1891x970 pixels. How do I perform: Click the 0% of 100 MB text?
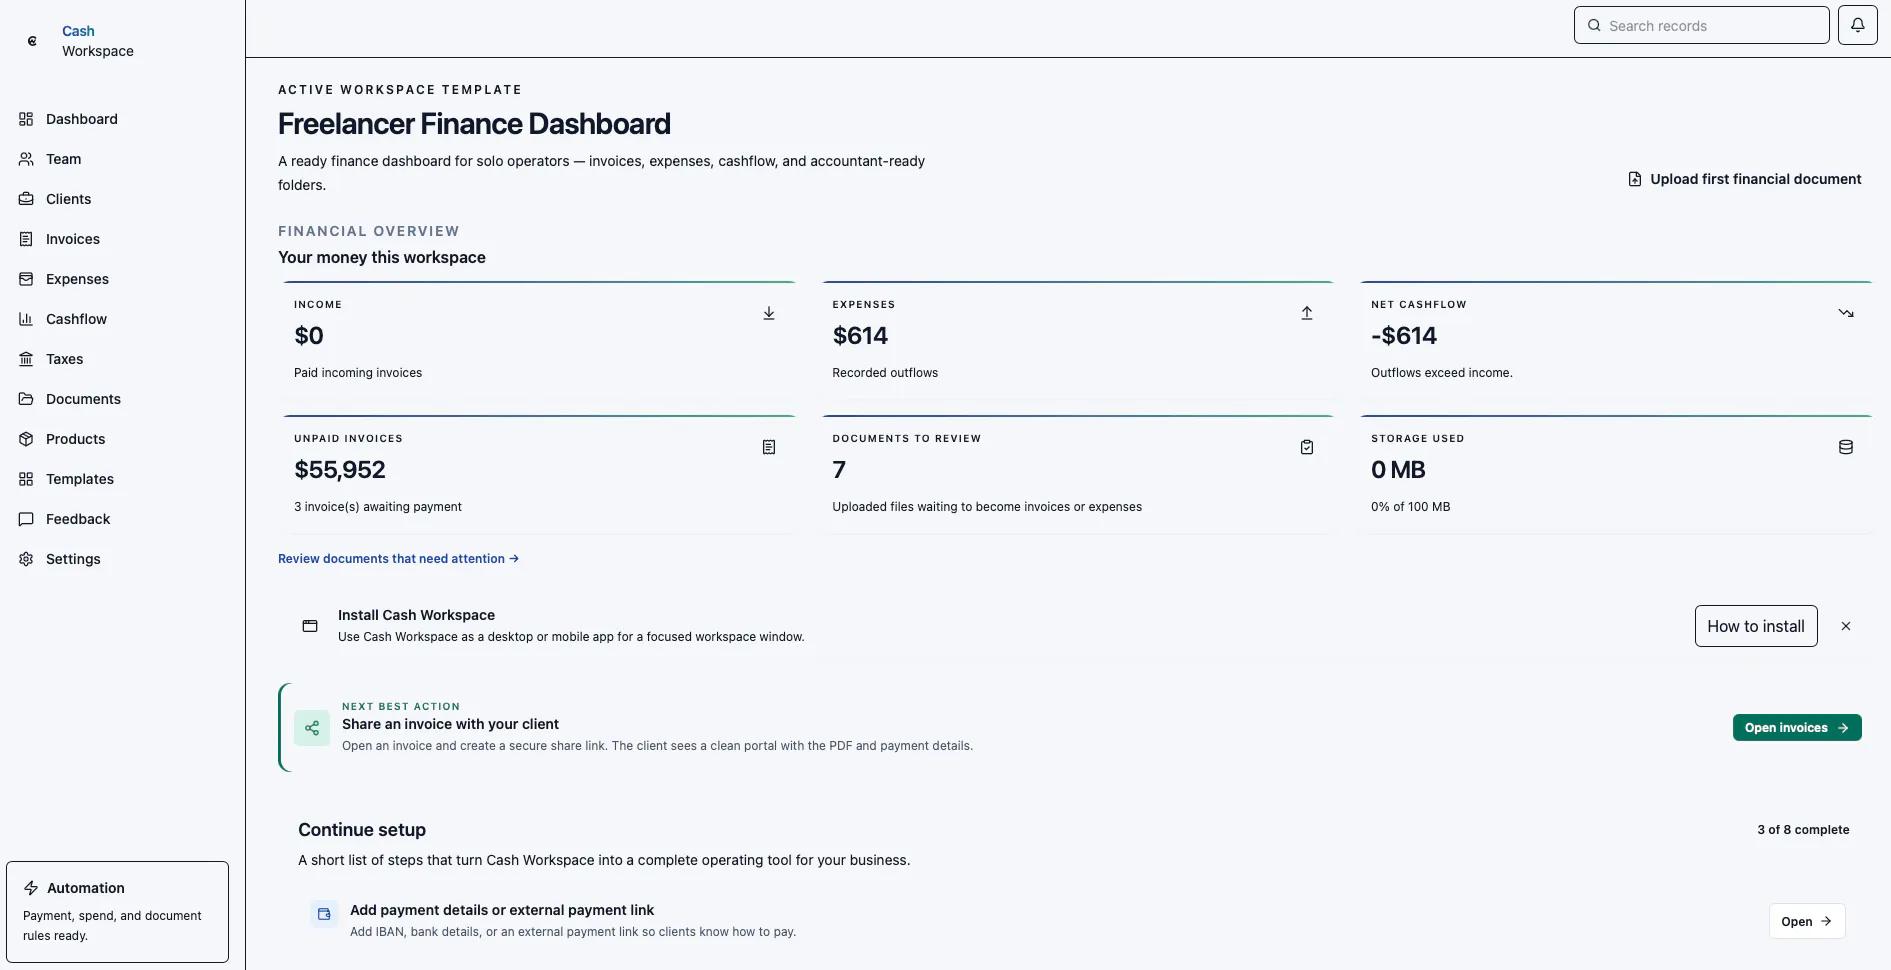(1410, 507)
